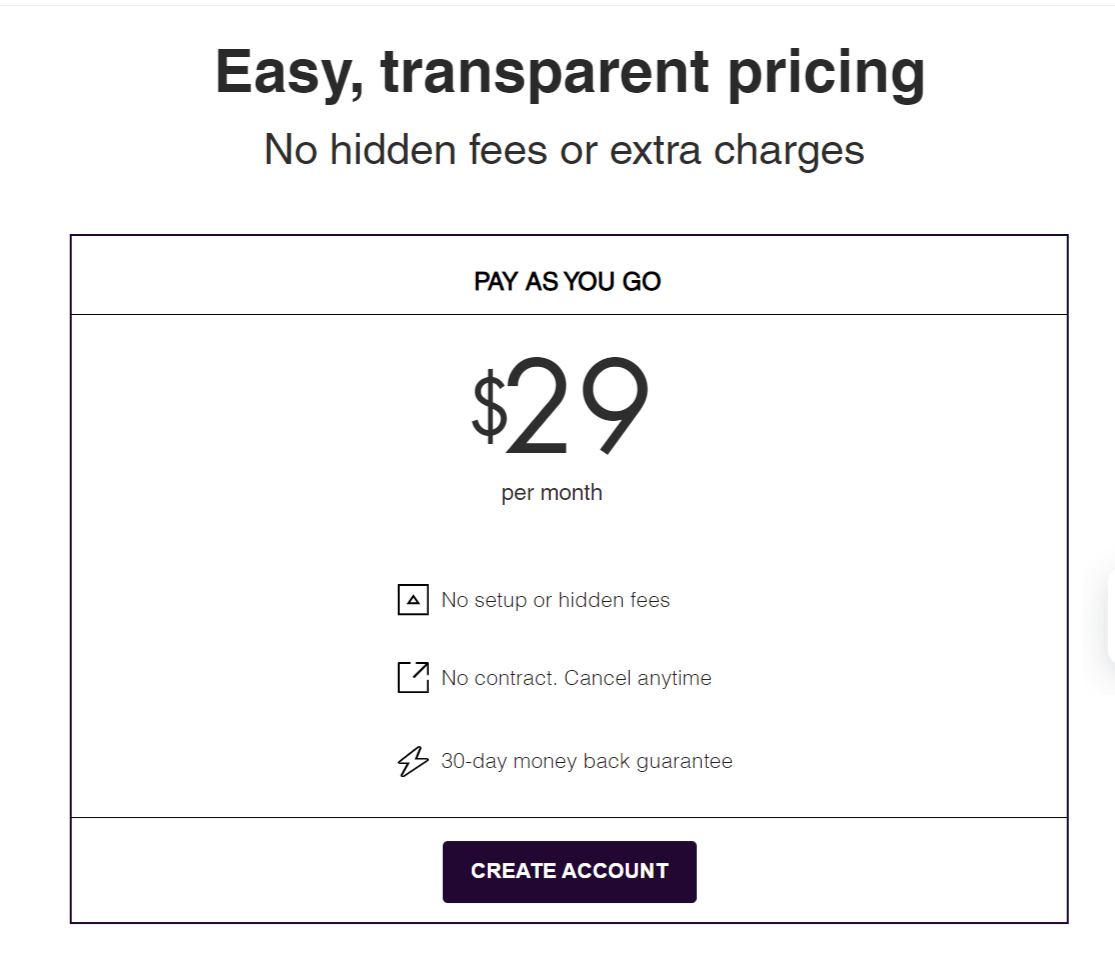1115x954 pixels.
Task: Click the dark strip at screen top
Action: pos(557,4)
